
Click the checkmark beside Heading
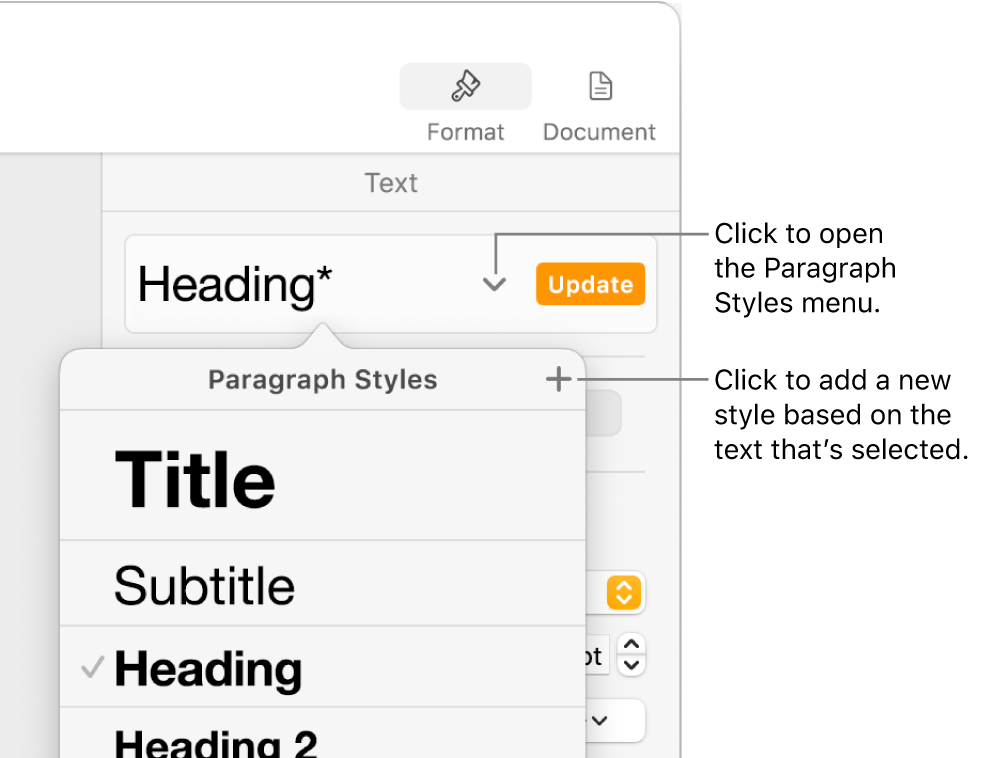tap(91, 668)
